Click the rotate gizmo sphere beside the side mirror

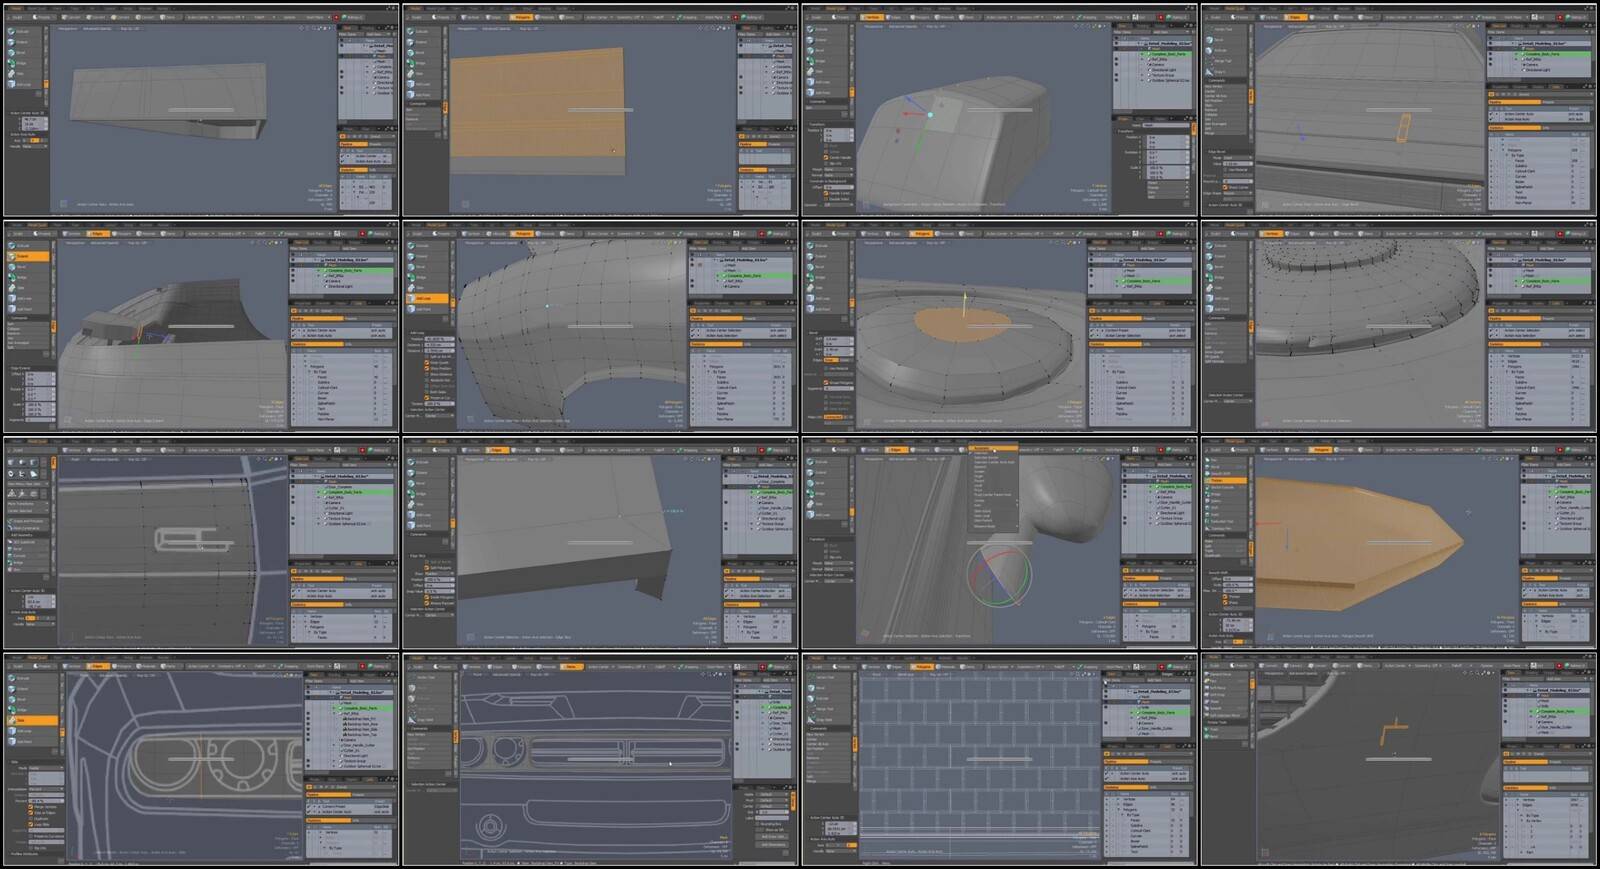998,577
